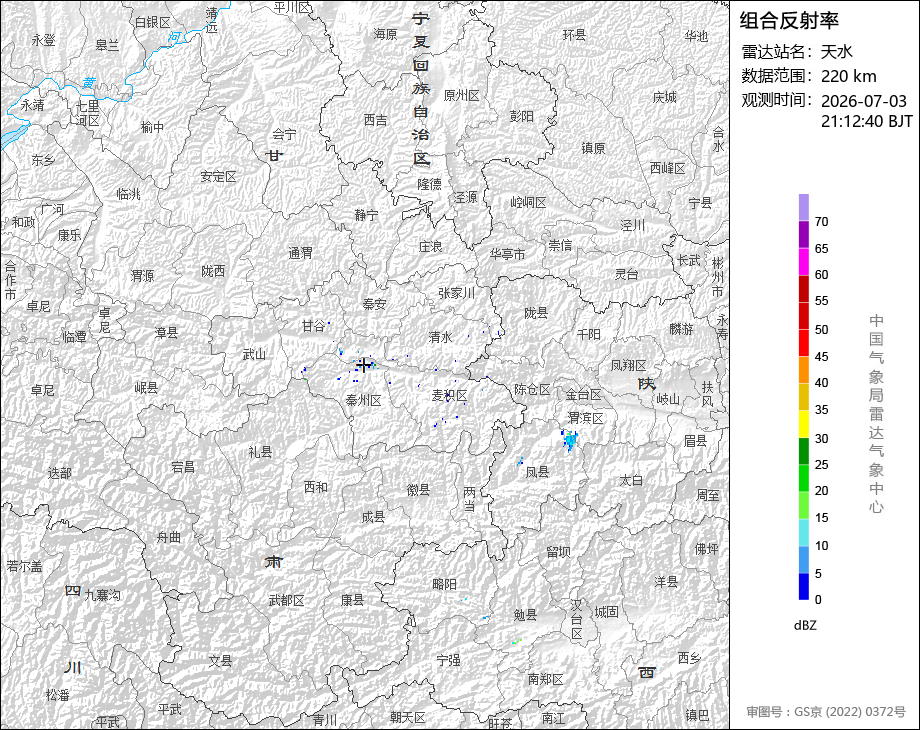Viewport: 920px width, 730px height.
Task: Click the 雷达站名 天水 label
Action: click(x=797, y=52)
